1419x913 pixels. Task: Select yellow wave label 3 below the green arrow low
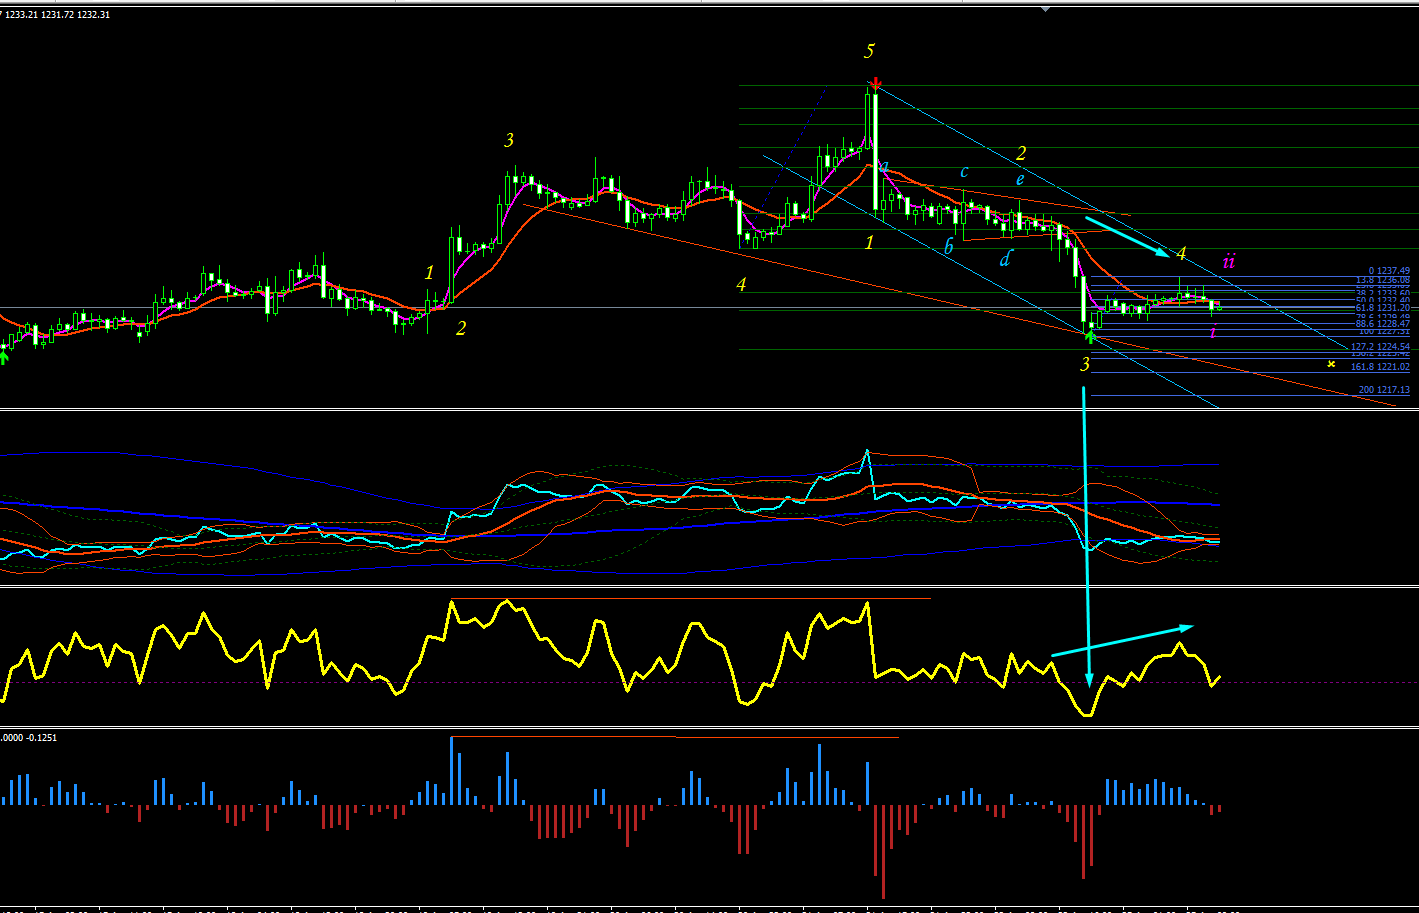[1085, 365]
